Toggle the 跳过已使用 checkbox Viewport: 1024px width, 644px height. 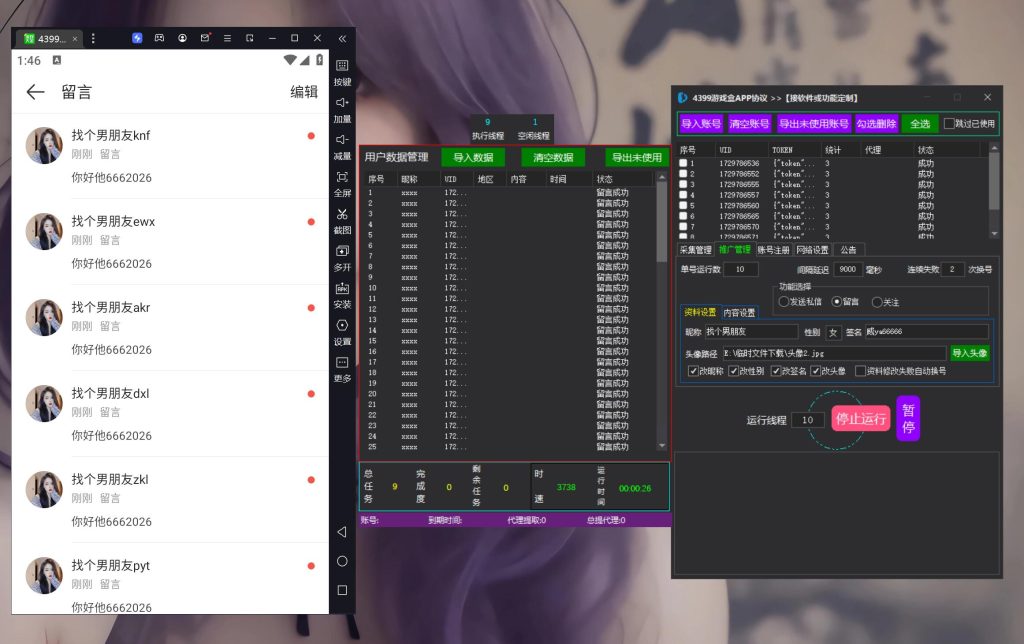(x=949, y=123)
